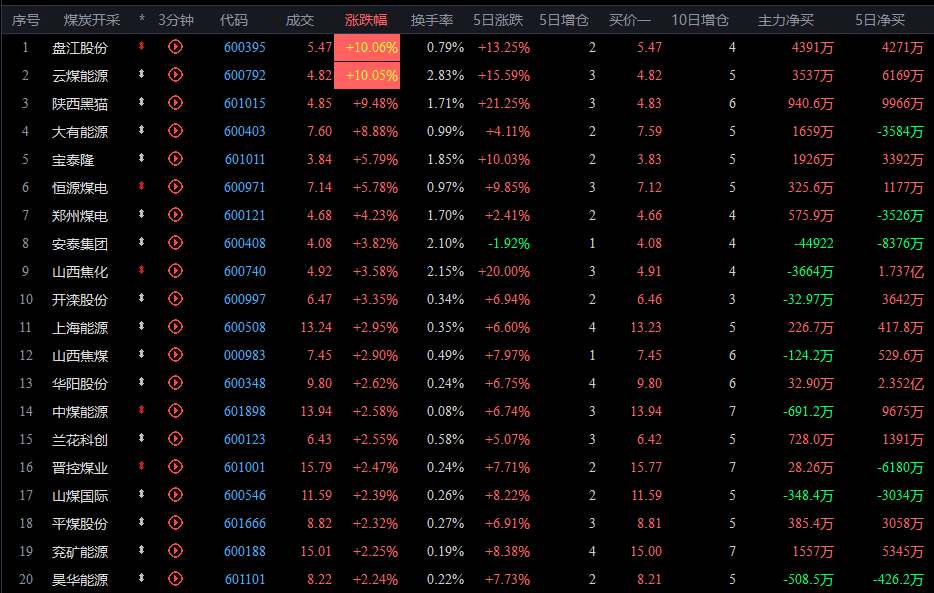Screen dimensions: 934x593
Task: Click red marker icon next to 恒源煤电
Action: click(142, 187)
